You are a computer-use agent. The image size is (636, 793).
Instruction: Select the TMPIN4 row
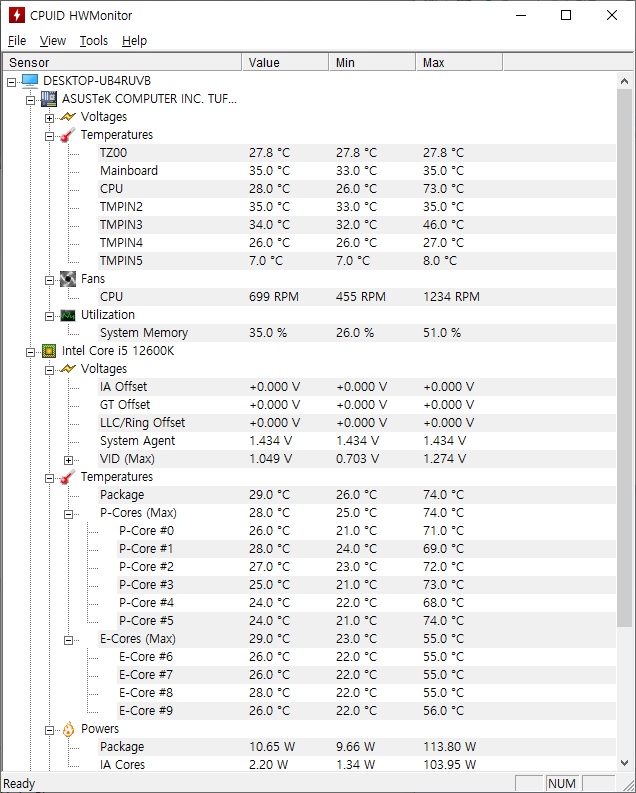click(x=356, y=243)
